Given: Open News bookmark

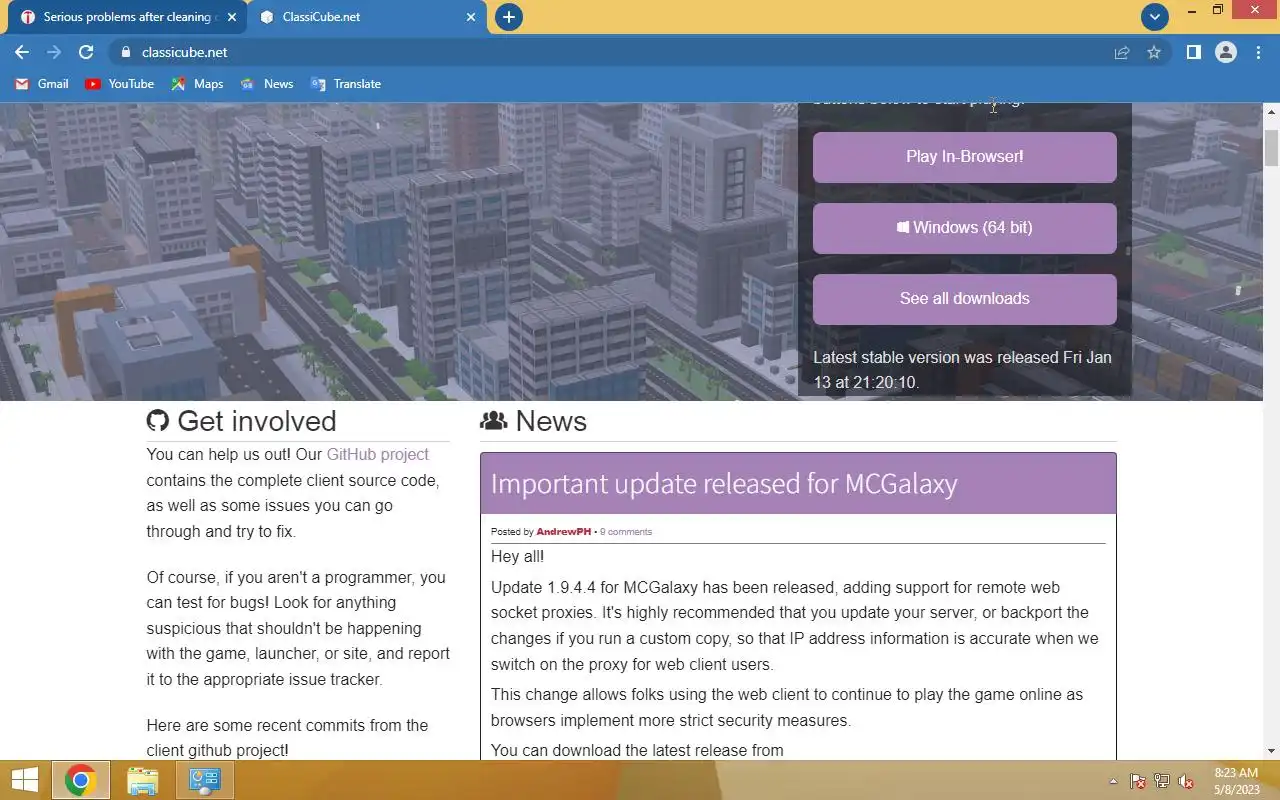Looking at the screenshot, I should pyautogui.click(x=267, y=84).
